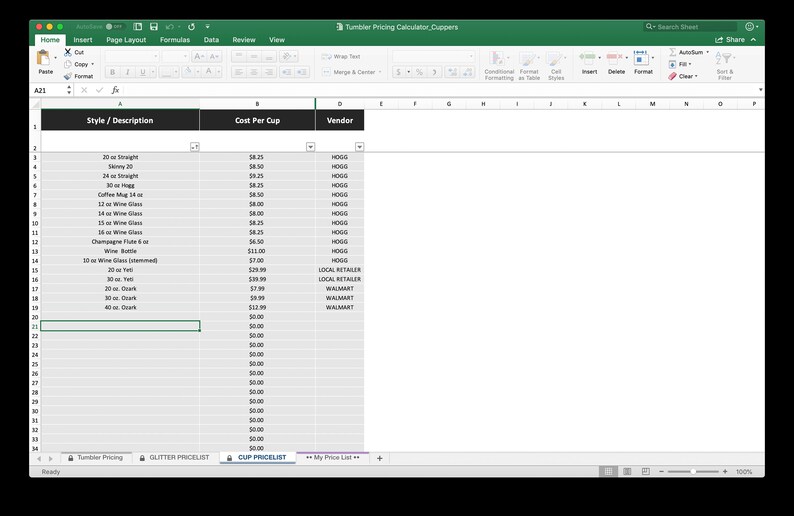Image resolution: width=794 pixels, height=516 pixels.
Task: Open the Cost Per Cup filter dropdown
Action: coord(310,147)
